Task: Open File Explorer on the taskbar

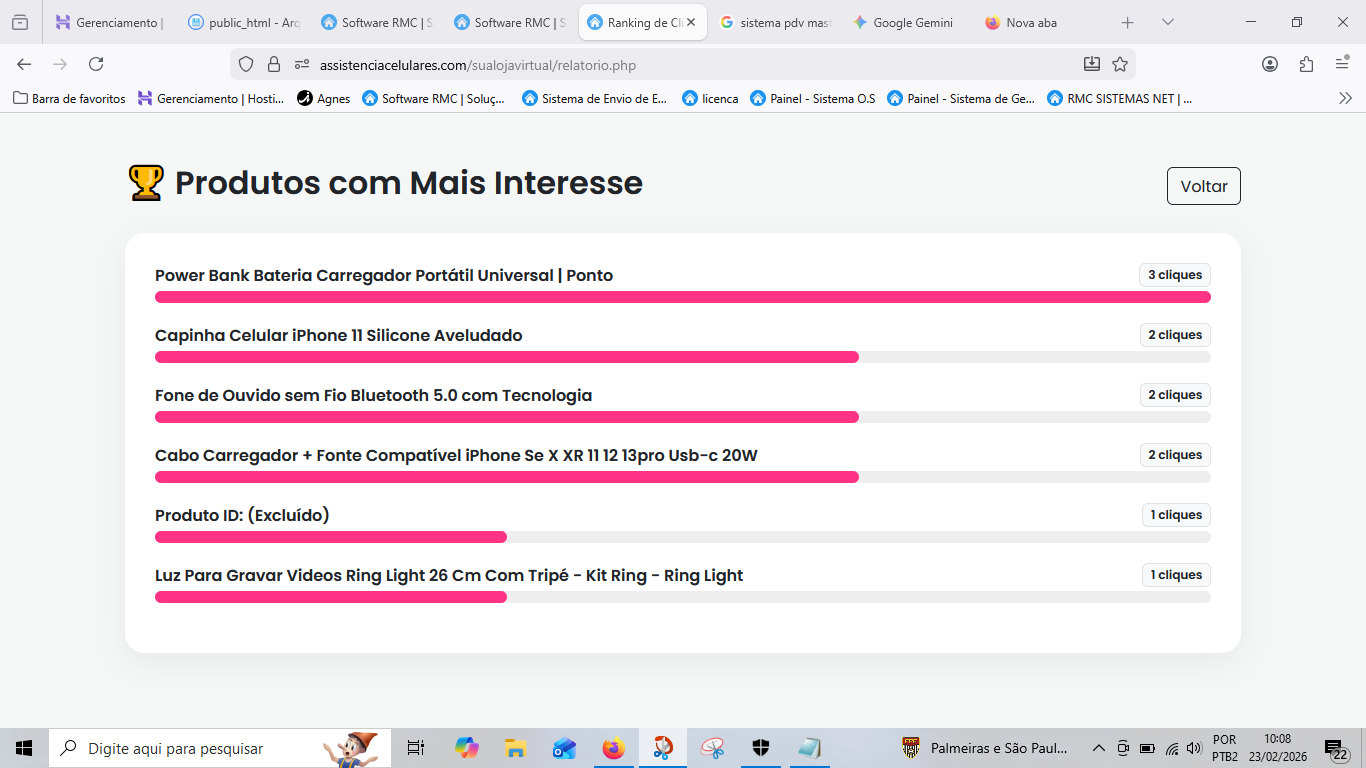Action: (x=514, y=747)
